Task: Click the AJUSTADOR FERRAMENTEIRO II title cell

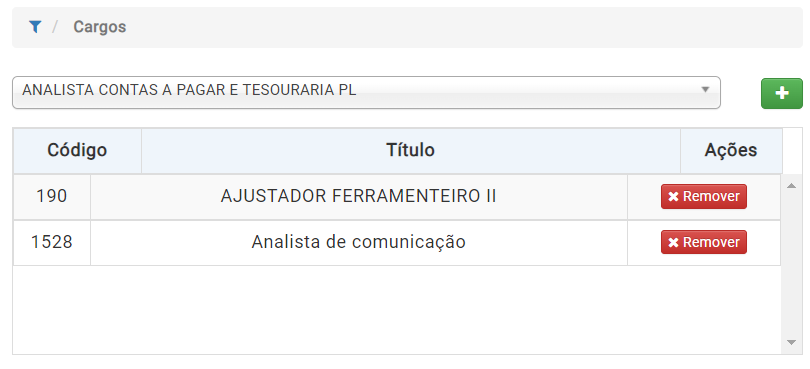Action: (x=359, y=197)
